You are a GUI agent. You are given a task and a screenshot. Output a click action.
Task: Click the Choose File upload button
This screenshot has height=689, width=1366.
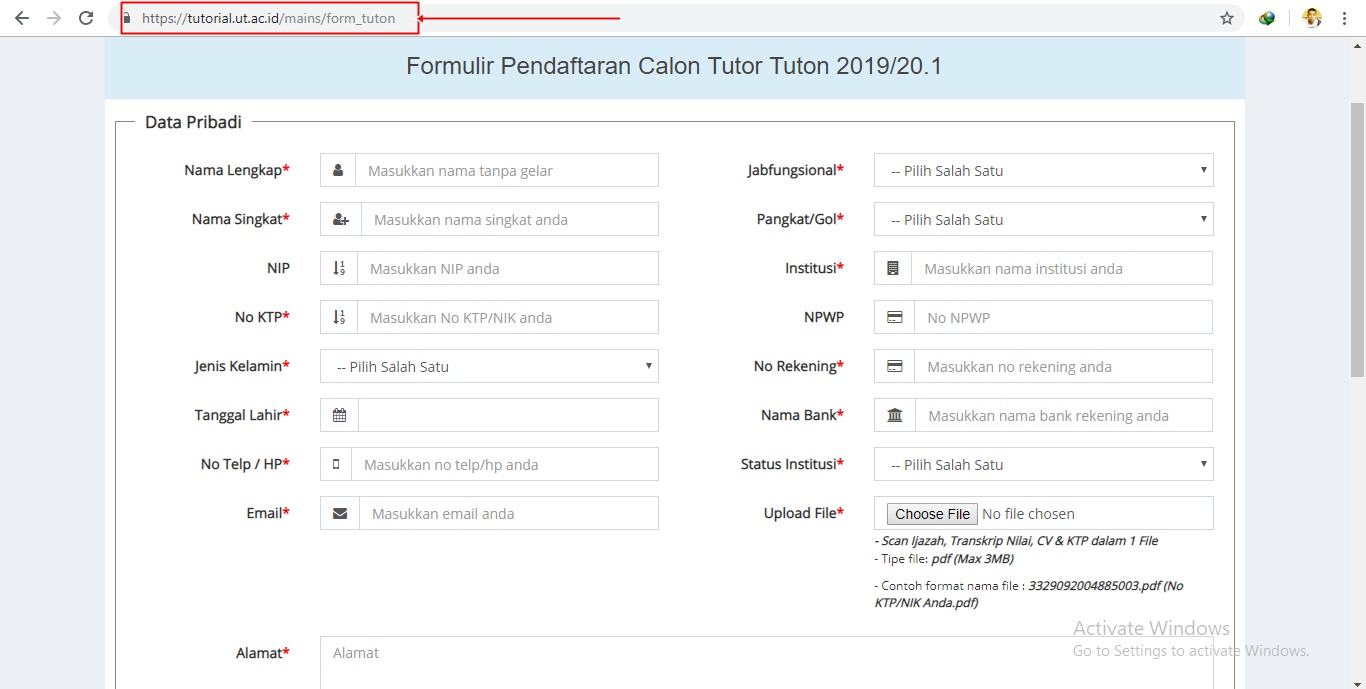coord(932,514)
